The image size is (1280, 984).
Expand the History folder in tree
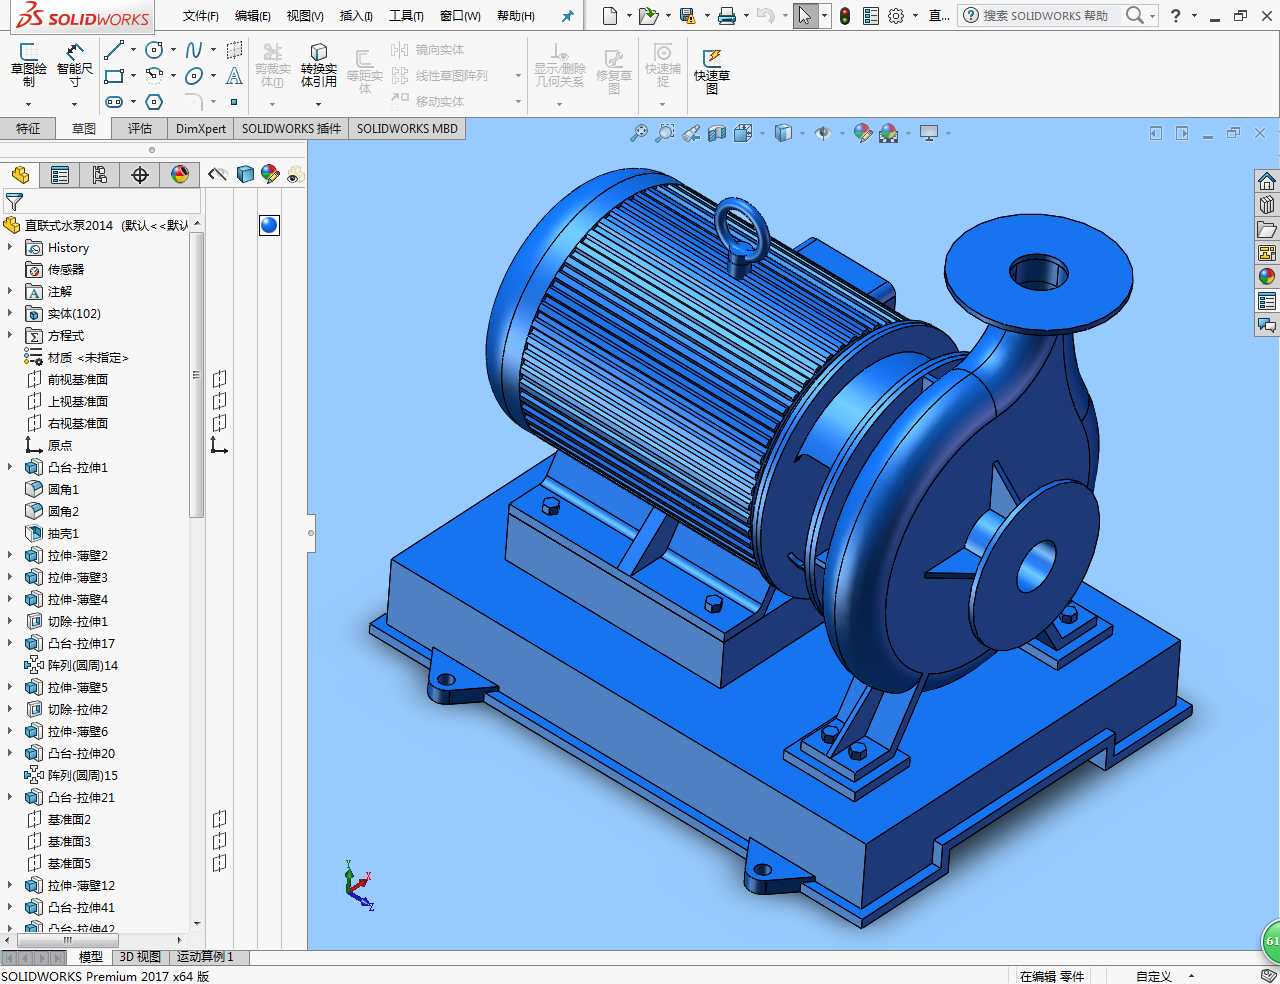[10, 247]
